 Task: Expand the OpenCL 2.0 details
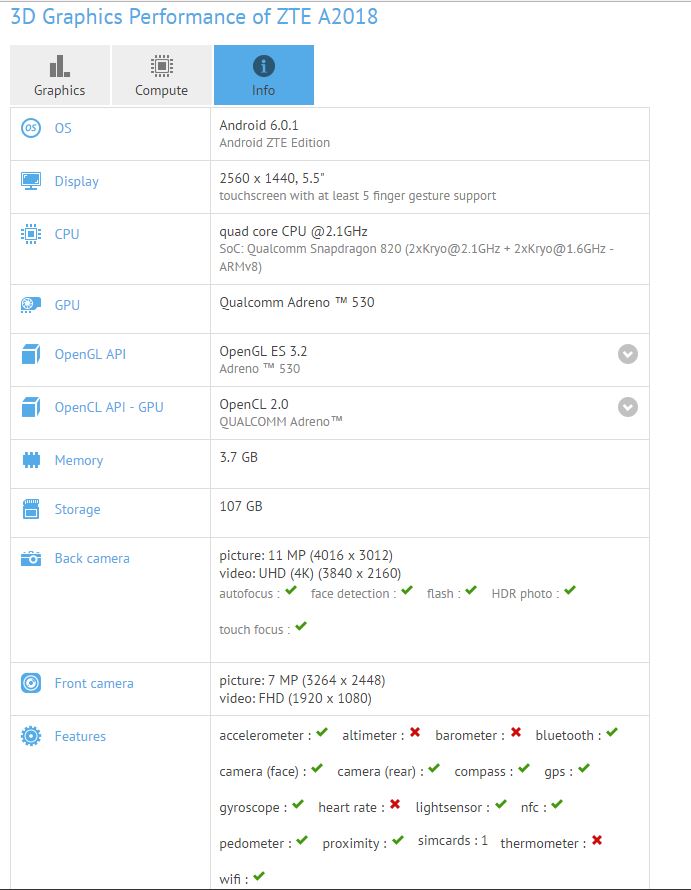click(x=627, y=407)
